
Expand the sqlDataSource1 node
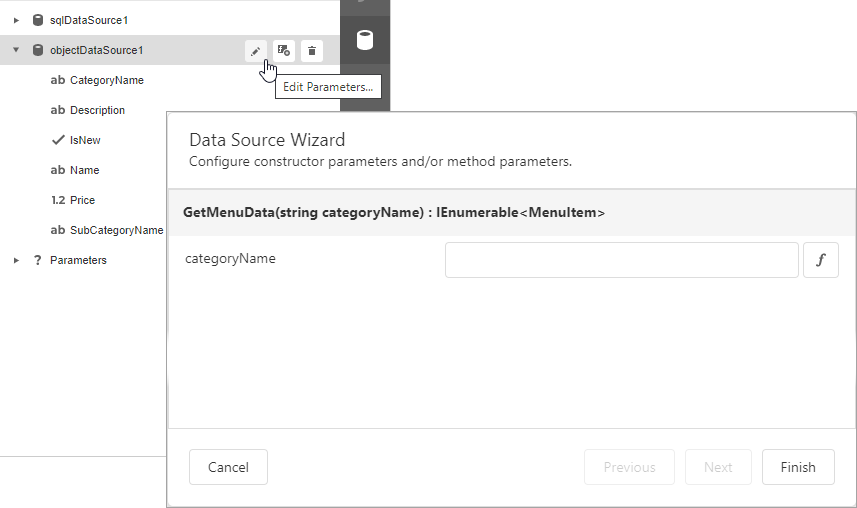click(16, 20)
